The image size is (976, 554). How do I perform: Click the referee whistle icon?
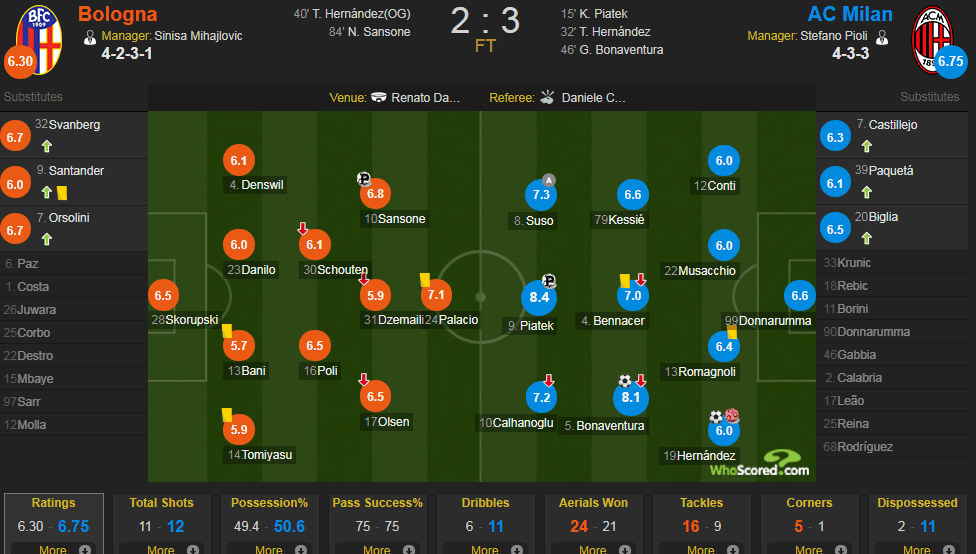547,97
